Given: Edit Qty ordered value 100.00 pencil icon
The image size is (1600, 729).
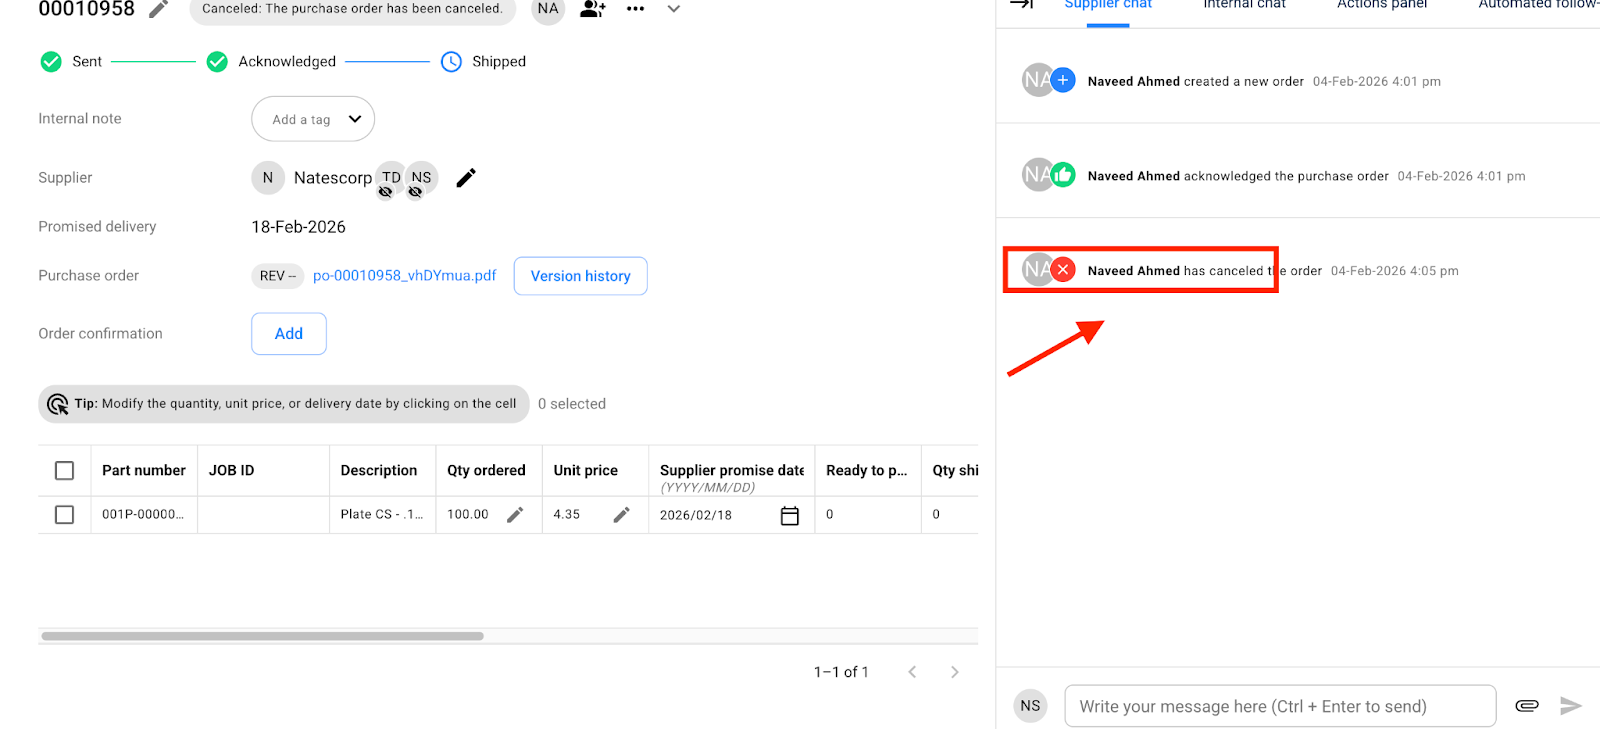Looking at the screenshot, I should 515,515.
